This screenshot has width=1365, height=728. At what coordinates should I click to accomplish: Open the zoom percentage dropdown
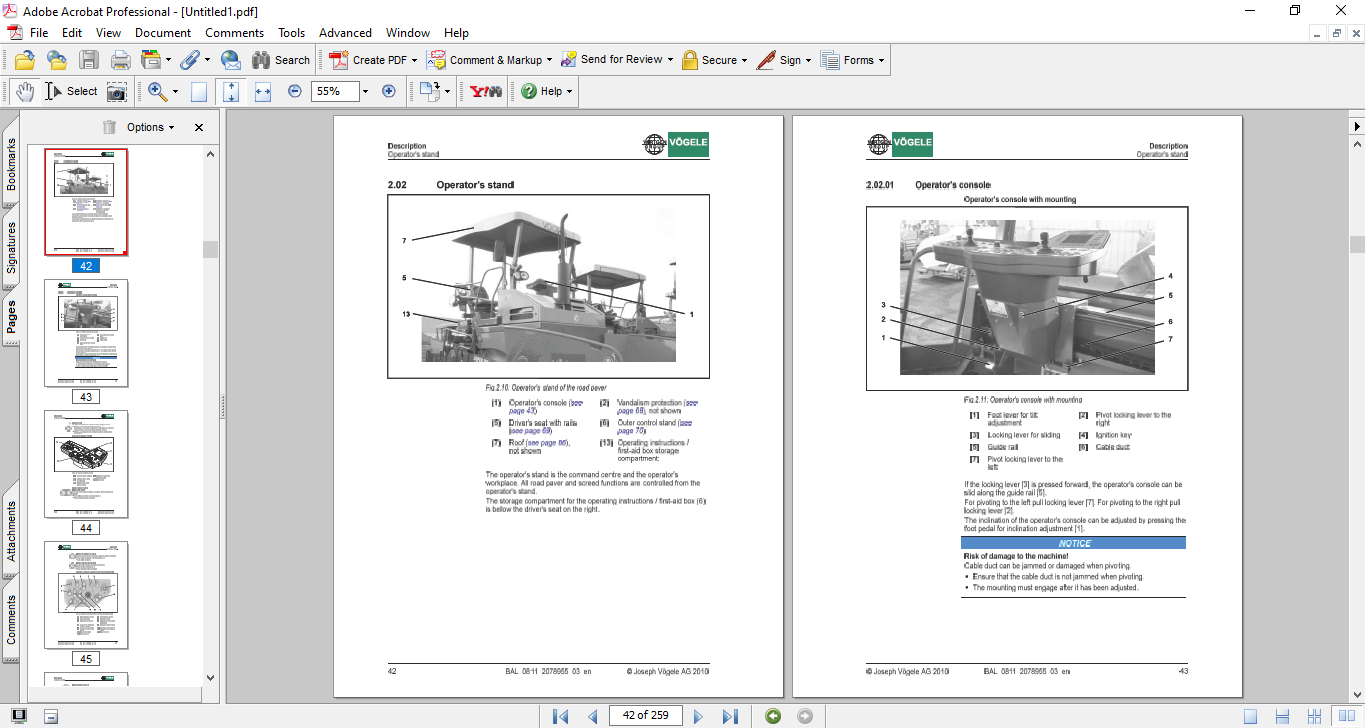(x=365, y=91)
